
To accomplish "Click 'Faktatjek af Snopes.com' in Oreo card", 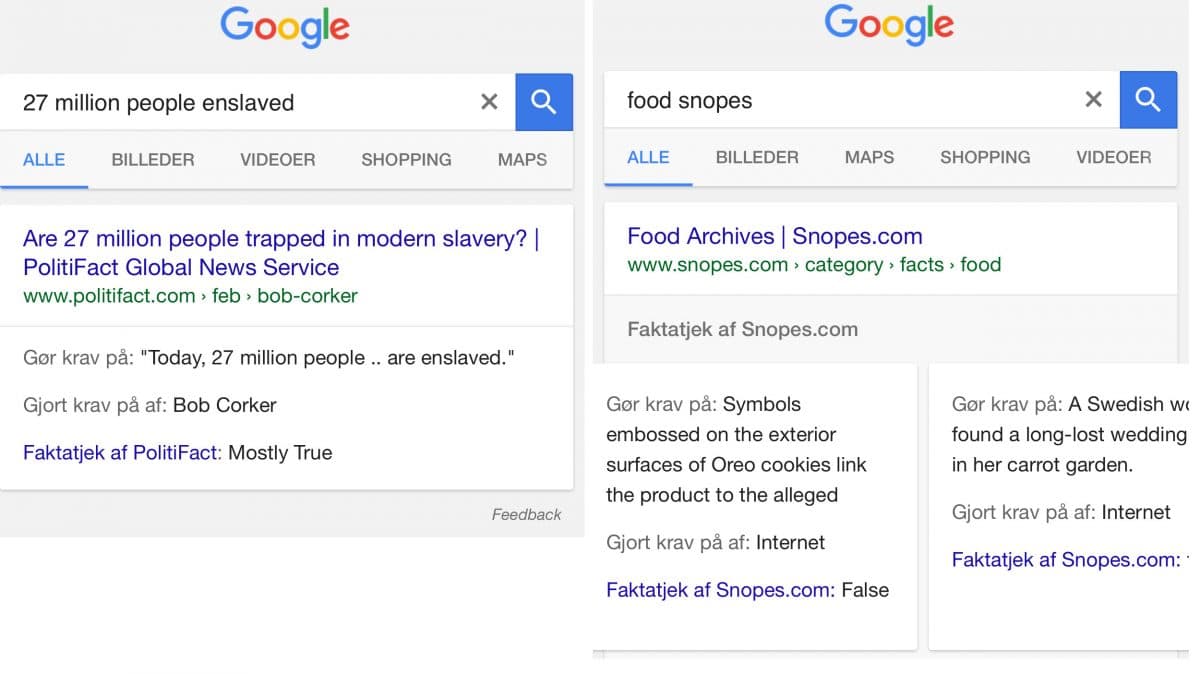I will [720, 590].
